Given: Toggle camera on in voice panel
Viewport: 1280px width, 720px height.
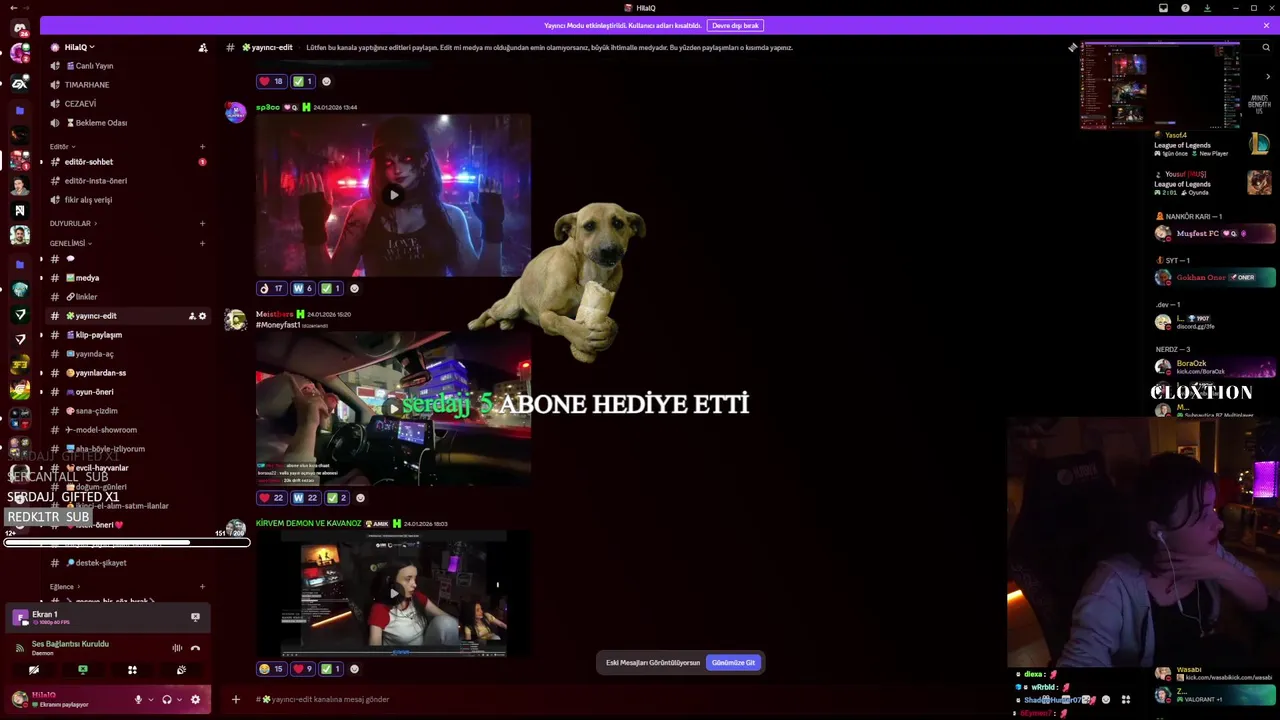Looking at the screenshot, I should click(x=34, y=670).
